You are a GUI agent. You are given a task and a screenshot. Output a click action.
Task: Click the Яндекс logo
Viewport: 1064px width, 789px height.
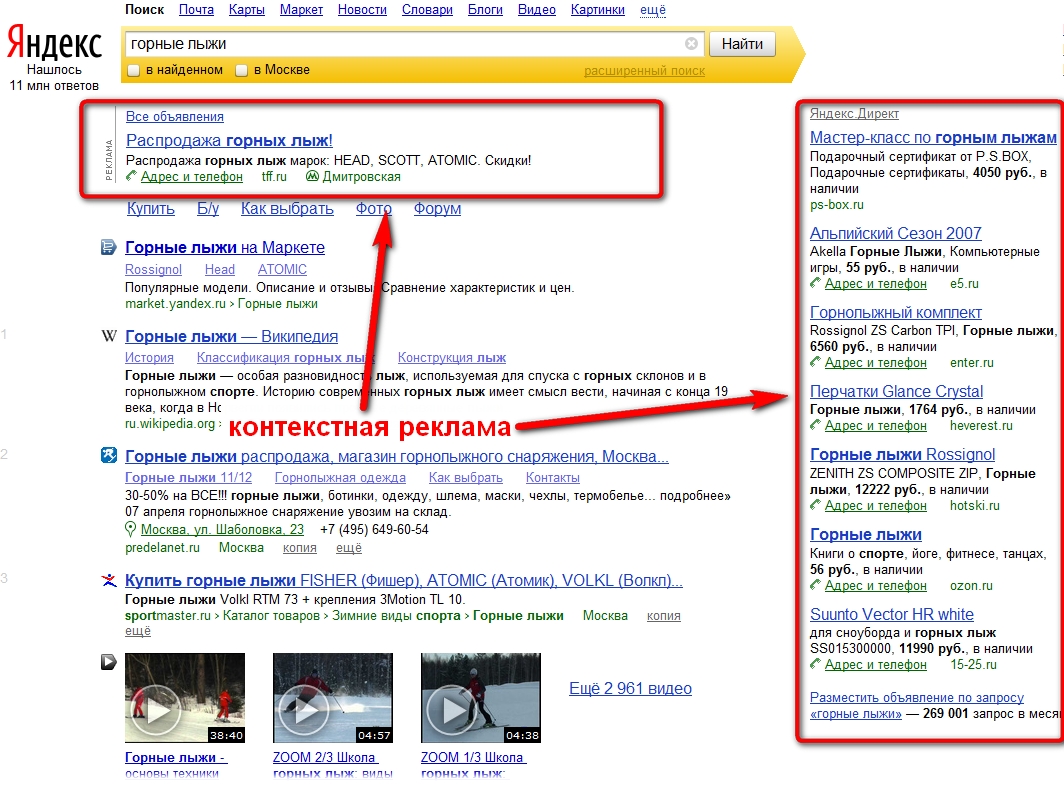[x=54, y=43]
